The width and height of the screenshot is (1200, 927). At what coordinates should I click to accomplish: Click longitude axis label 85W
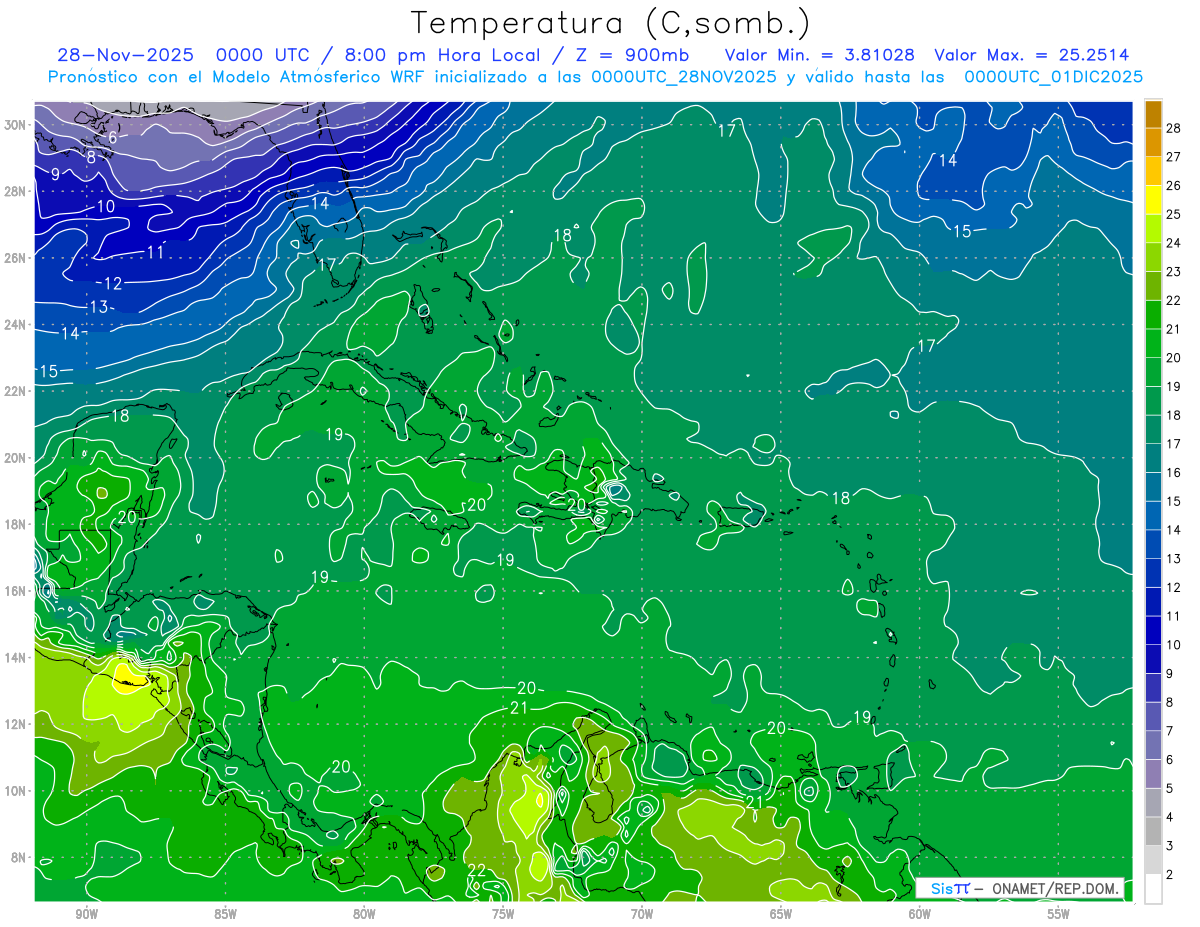tap(225, 914)
